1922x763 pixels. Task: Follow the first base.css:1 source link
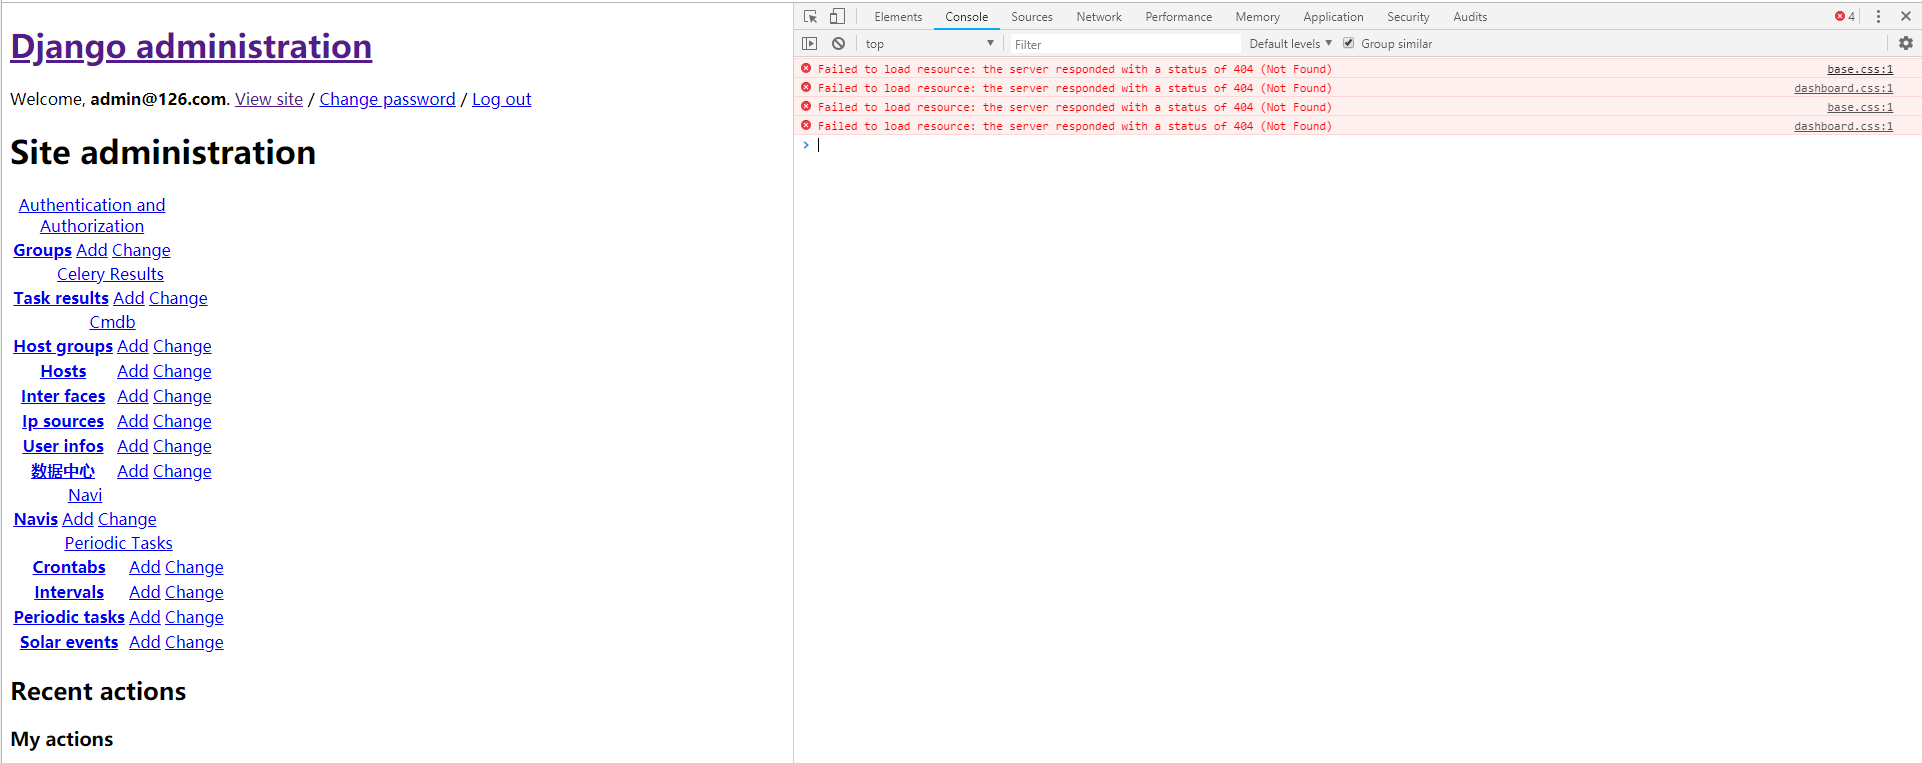coord(1860,69)
